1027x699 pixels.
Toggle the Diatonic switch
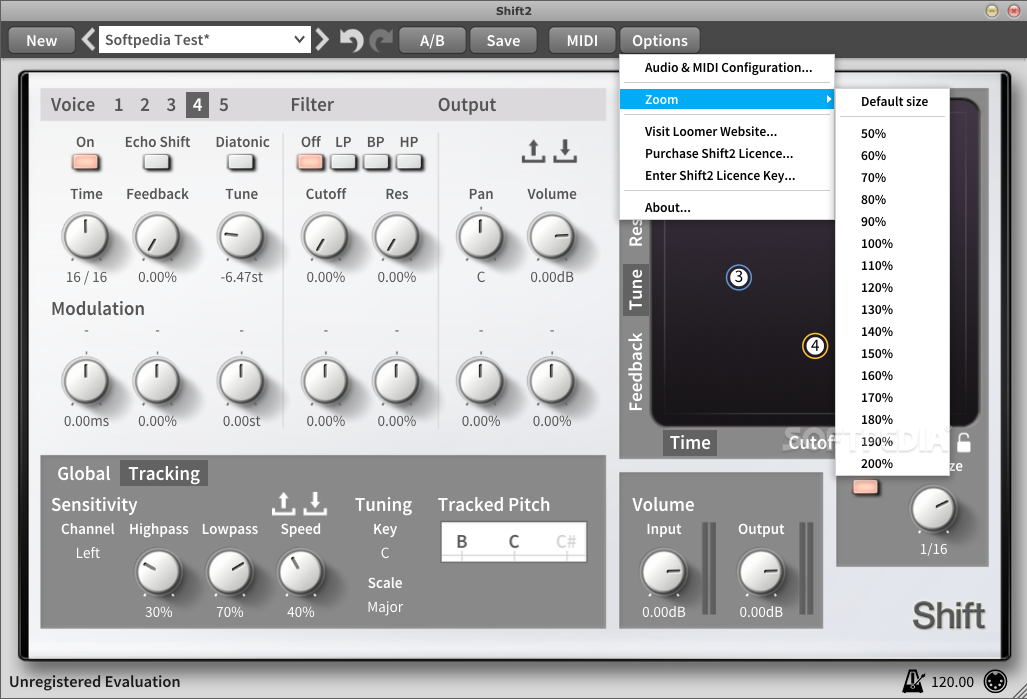pyautogui.click(x=241, y=162)
